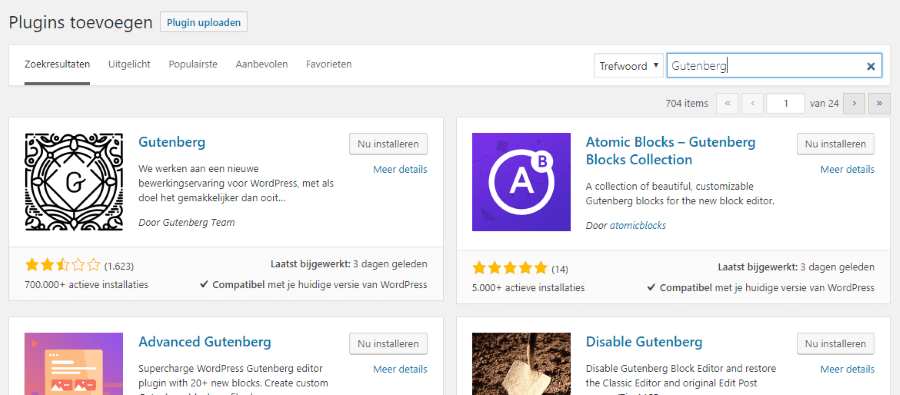Click the Plugin uploaden button

204,22
